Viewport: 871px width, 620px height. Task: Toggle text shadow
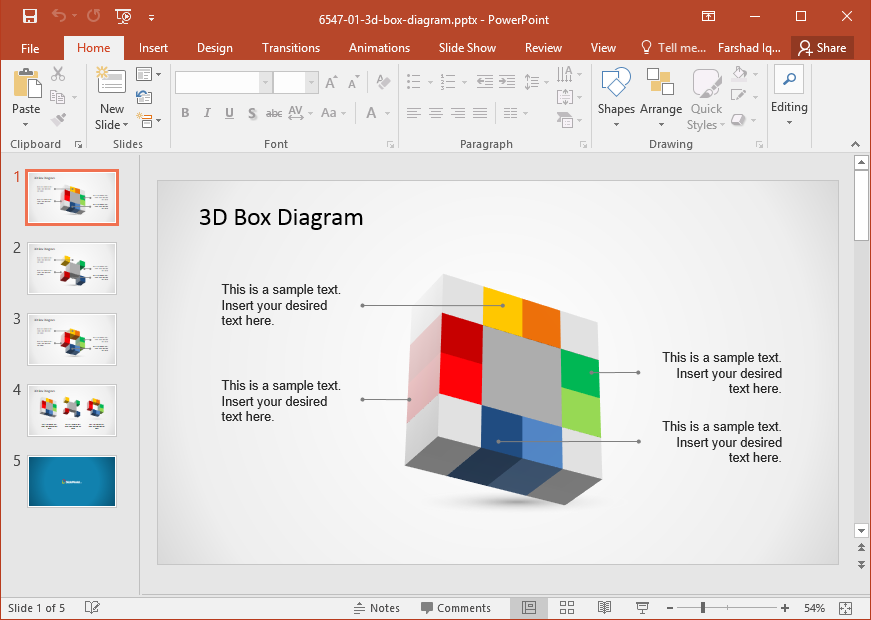(x=252, y=113)
